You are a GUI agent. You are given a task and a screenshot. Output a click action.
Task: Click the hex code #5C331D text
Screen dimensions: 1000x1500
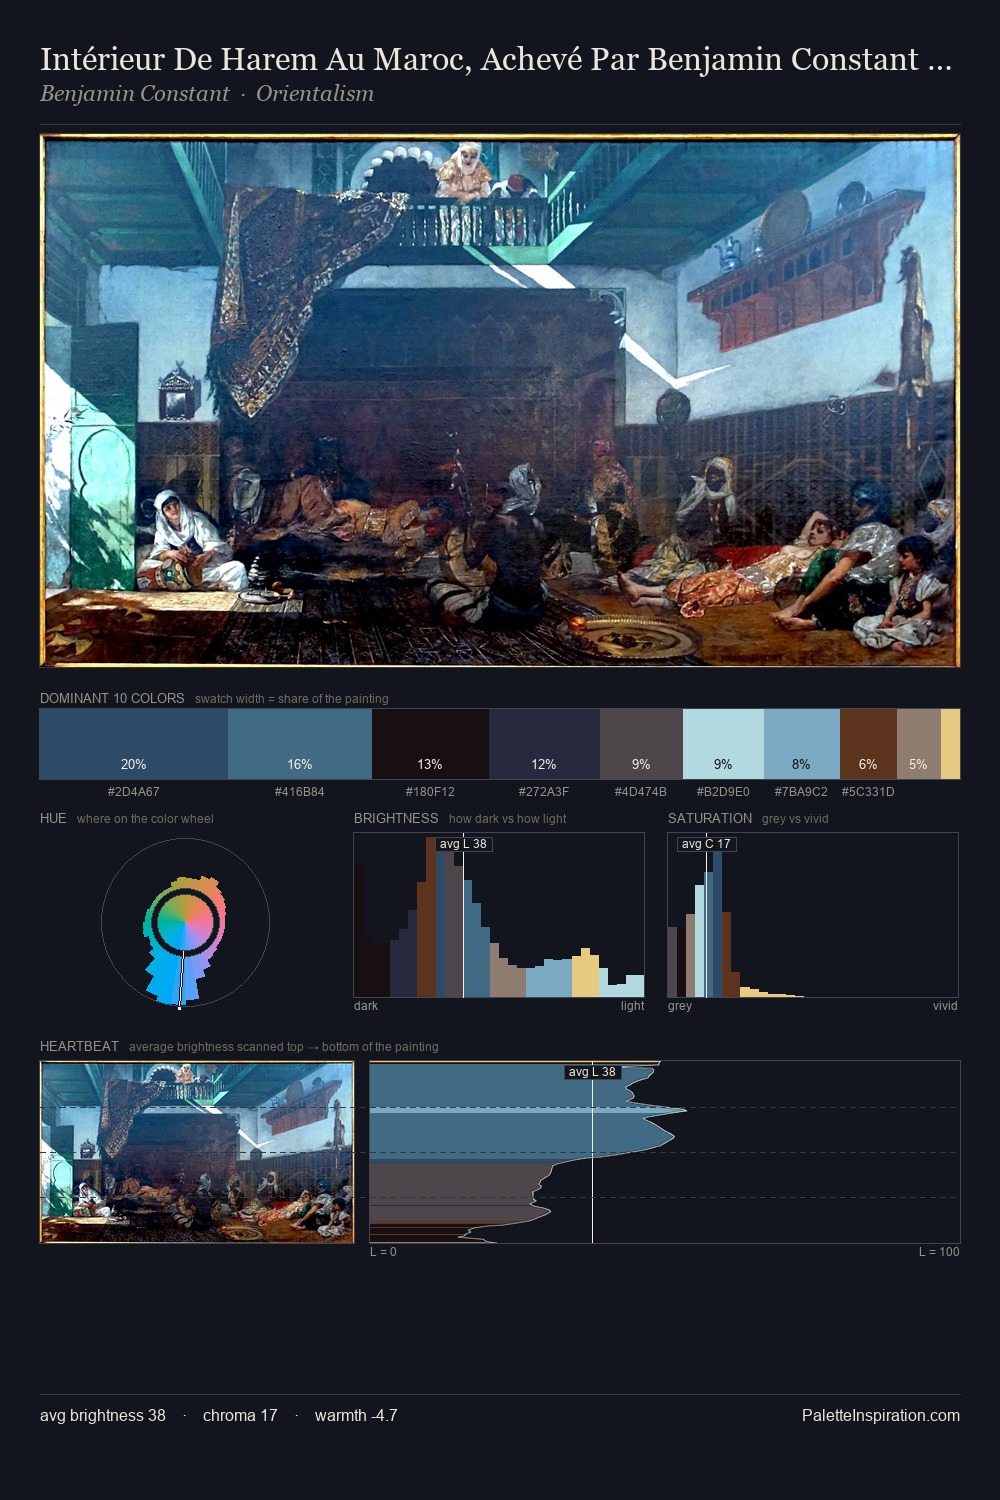coord(868,791)
